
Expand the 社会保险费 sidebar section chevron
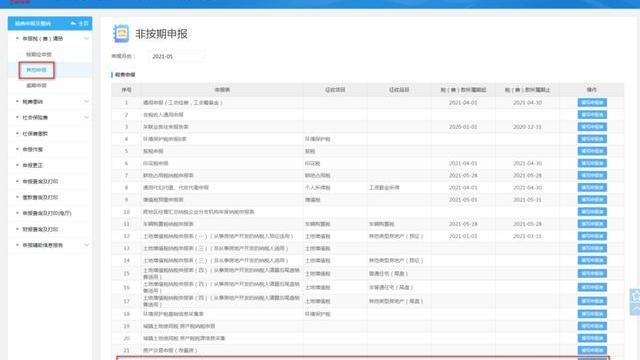click(87, 118)
